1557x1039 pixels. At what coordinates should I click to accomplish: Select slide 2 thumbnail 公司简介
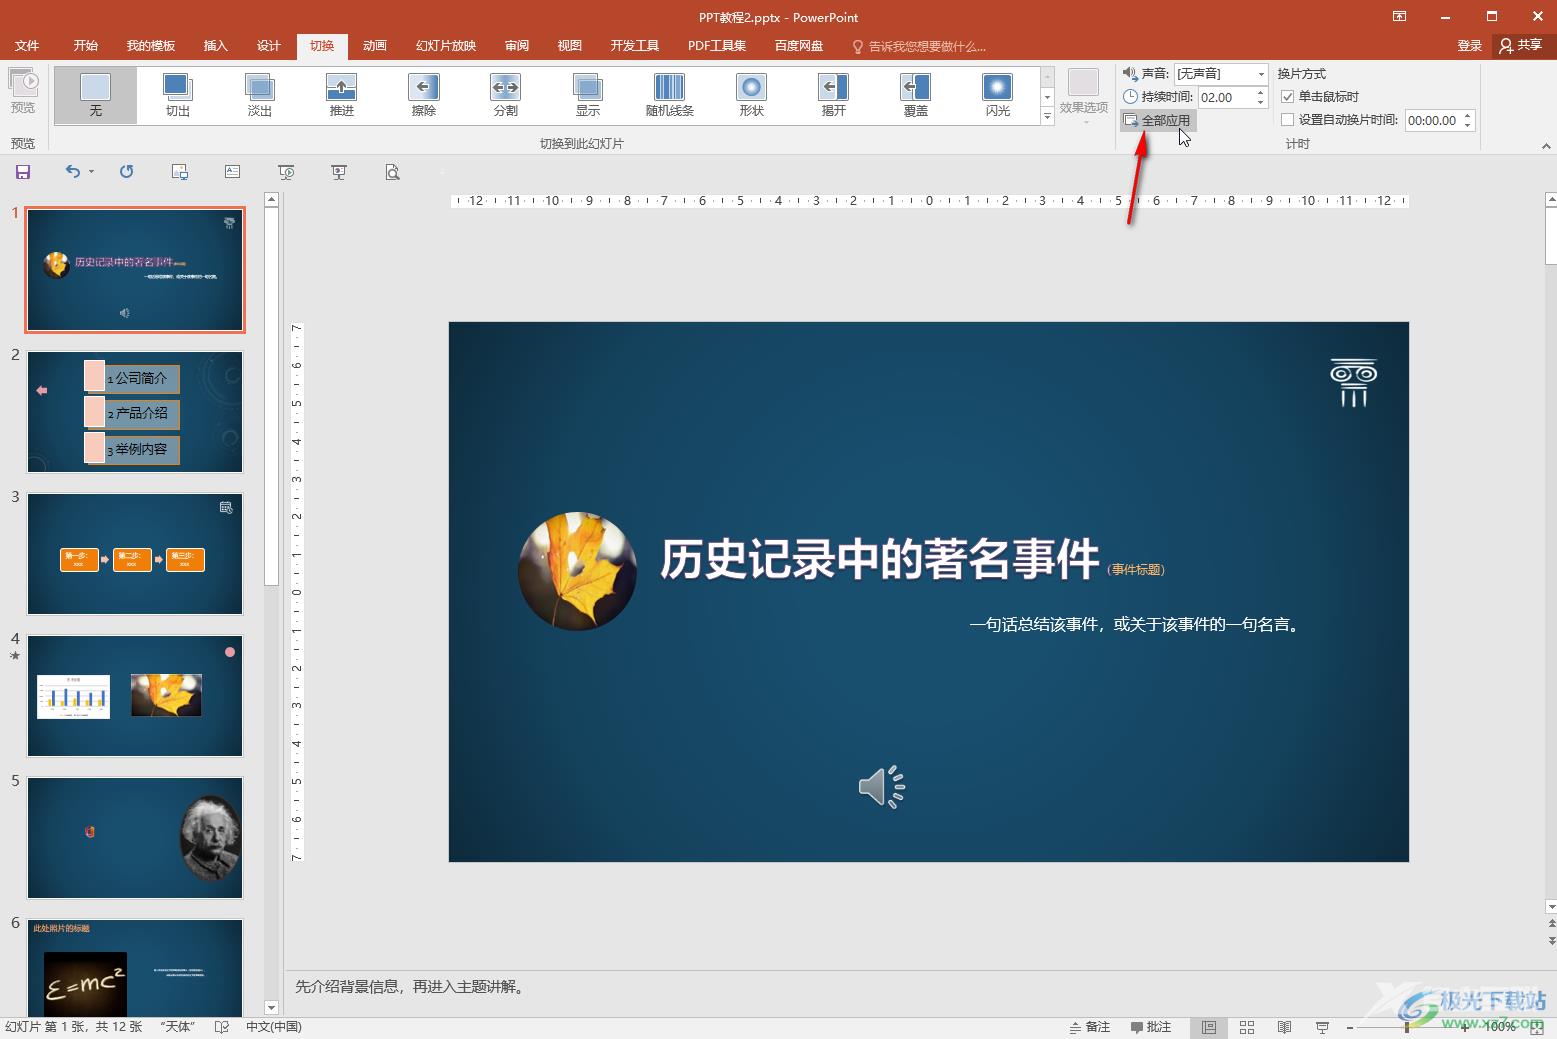(x=135, y=411)
